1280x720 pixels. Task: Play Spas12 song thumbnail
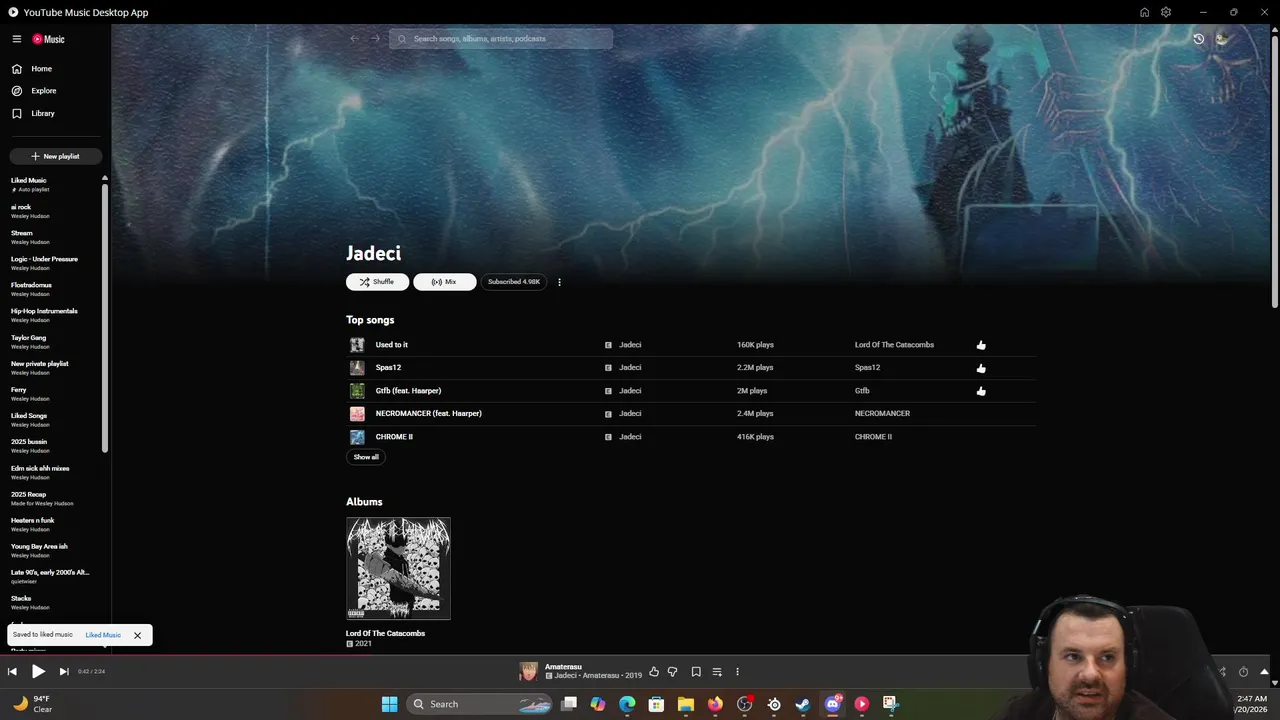[x=357, y=368]
